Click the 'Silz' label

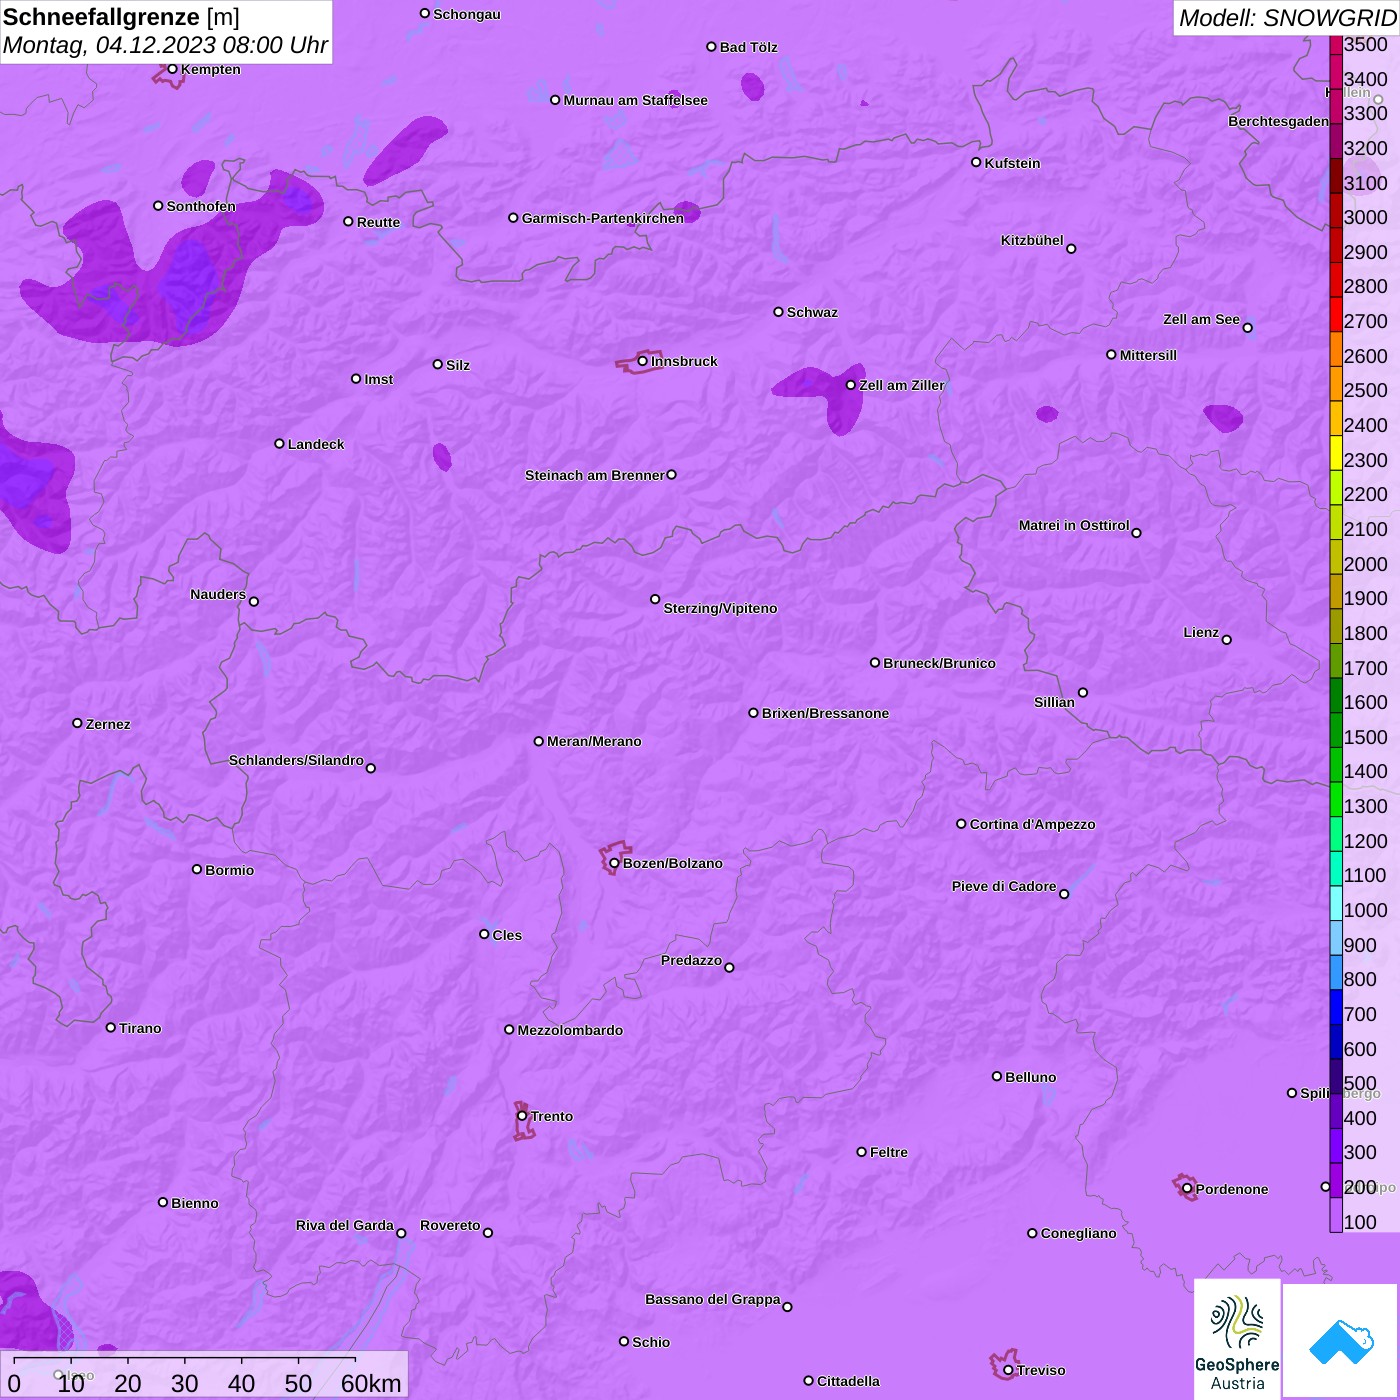(458, 365)
